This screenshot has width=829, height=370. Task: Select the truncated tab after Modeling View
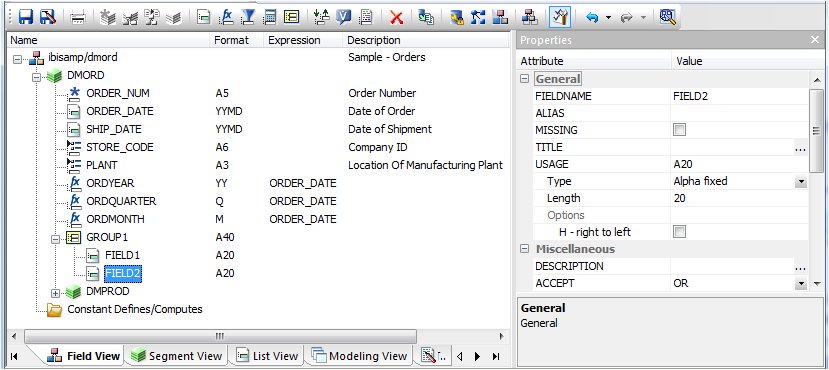(434, 356)
